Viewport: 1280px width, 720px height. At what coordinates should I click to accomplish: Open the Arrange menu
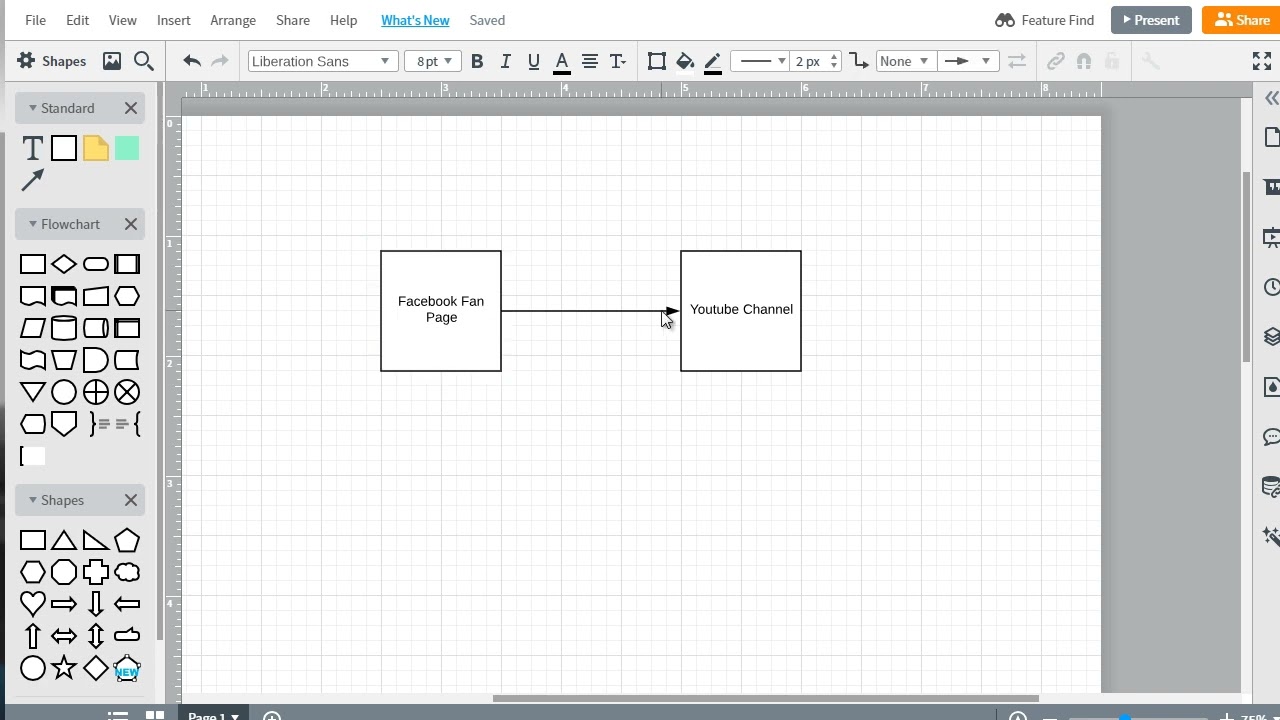pos(233,20)
